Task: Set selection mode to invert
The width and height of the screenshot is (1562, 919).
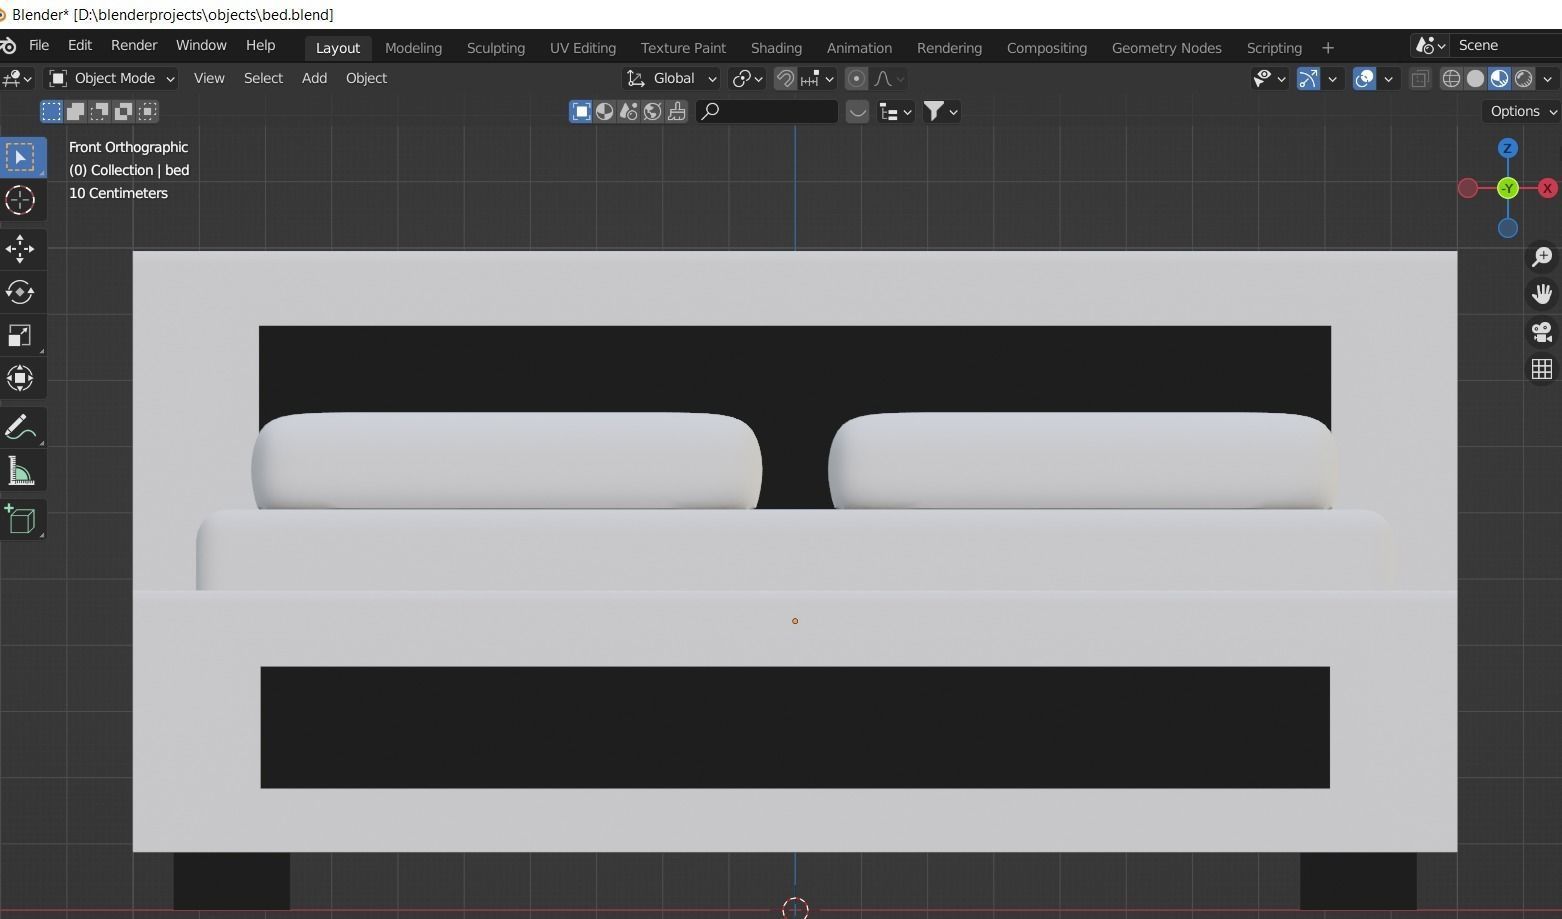Action: pos(123,111)
